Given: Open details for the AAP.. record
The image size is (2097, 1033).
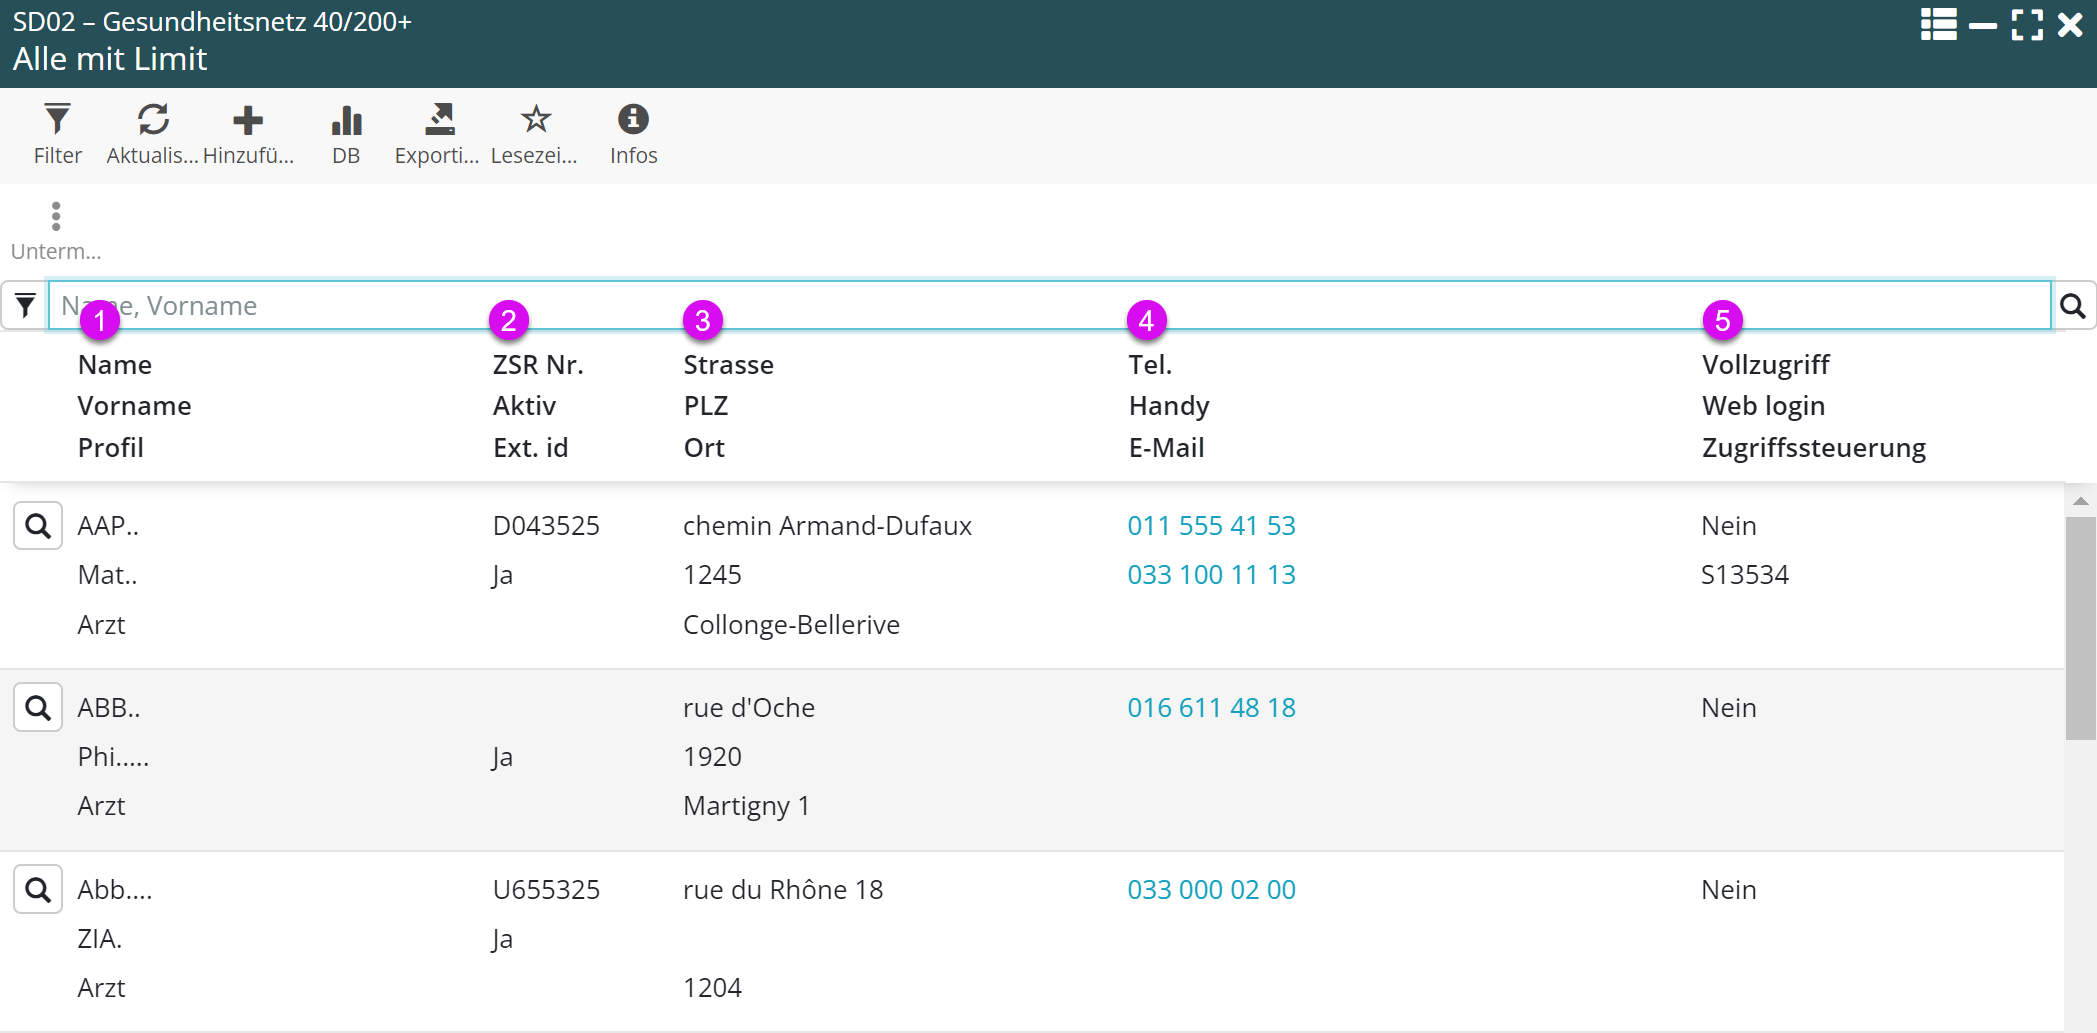Looking at the screenshot, I should (x=38, y=526).
